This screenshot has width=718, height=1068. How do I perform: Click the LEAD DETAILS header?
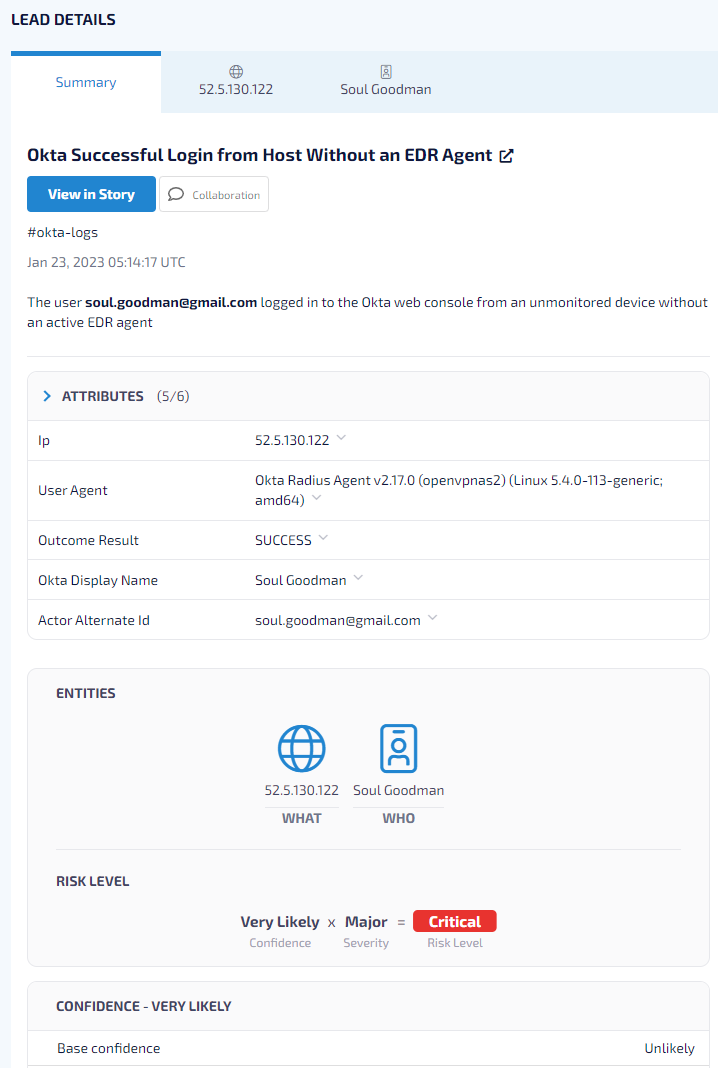(63, 20)
